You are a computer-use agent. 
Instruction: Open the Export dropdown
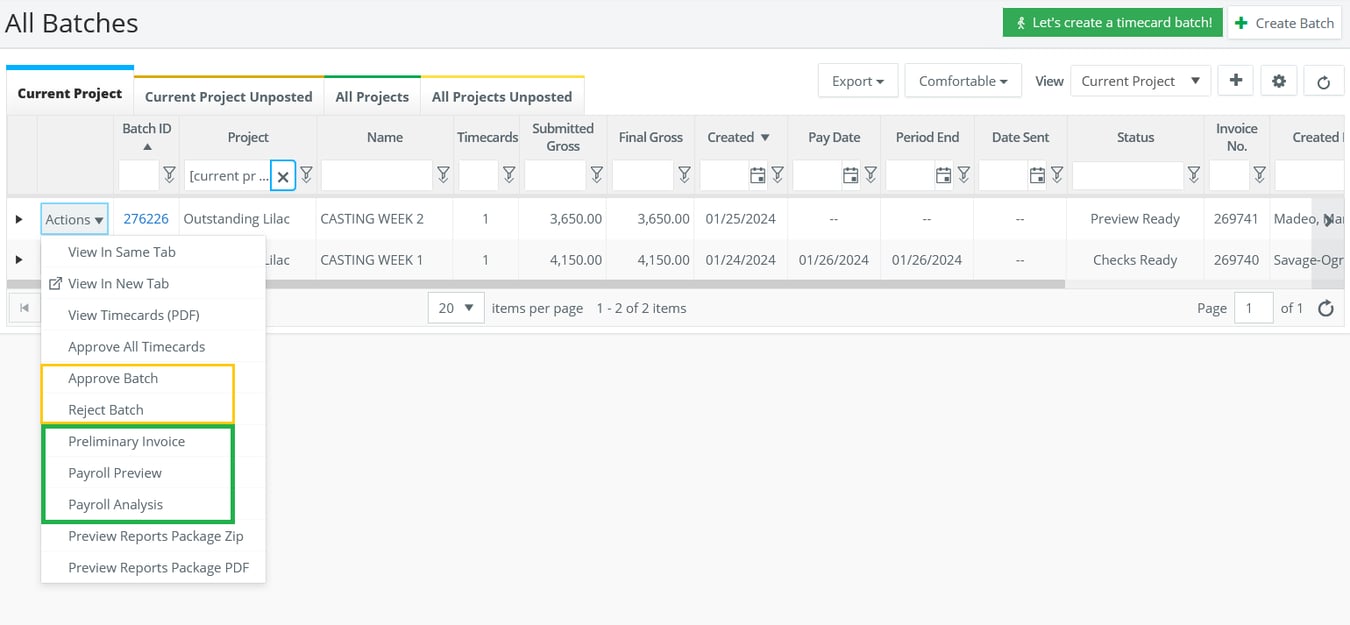[x=857, y=81]
